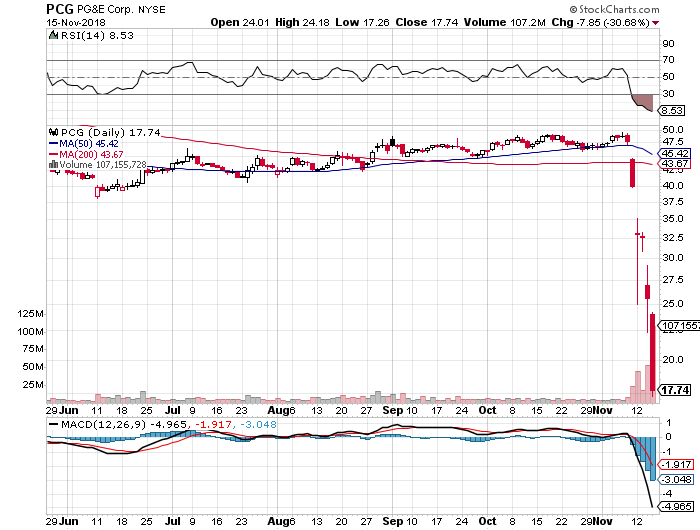Click the NYSE exchange label

(152, 9)
